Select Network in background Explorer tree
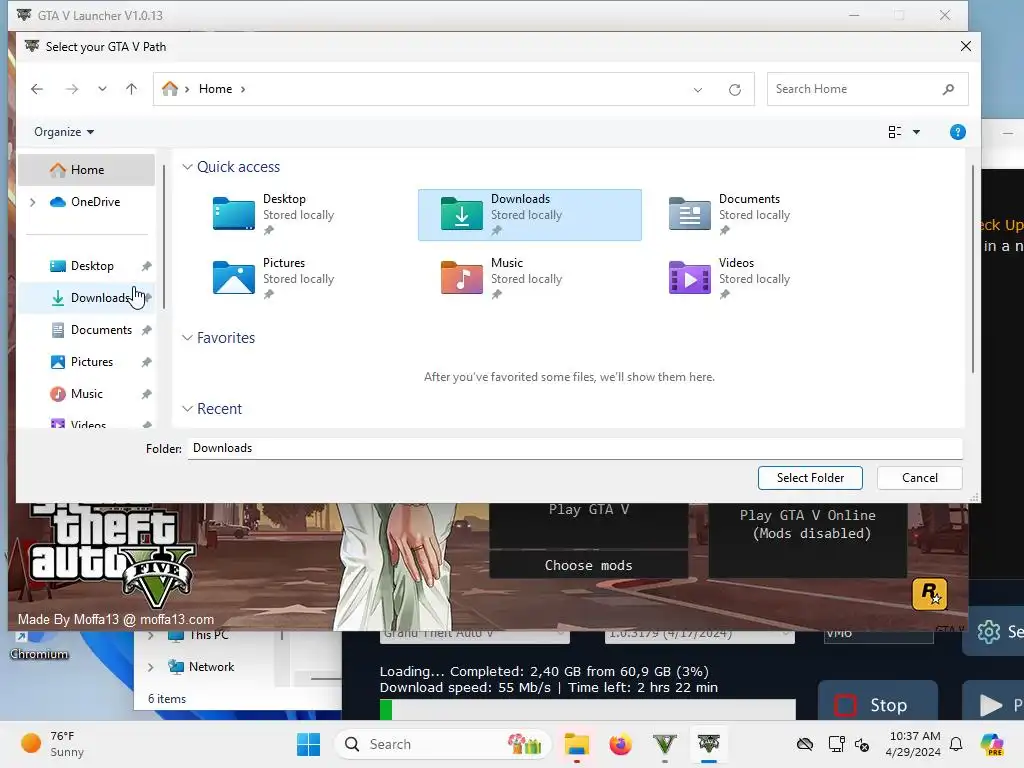The height and width of the screenshot is (768, 1024). pyautogui.click(x=201, y=667)
